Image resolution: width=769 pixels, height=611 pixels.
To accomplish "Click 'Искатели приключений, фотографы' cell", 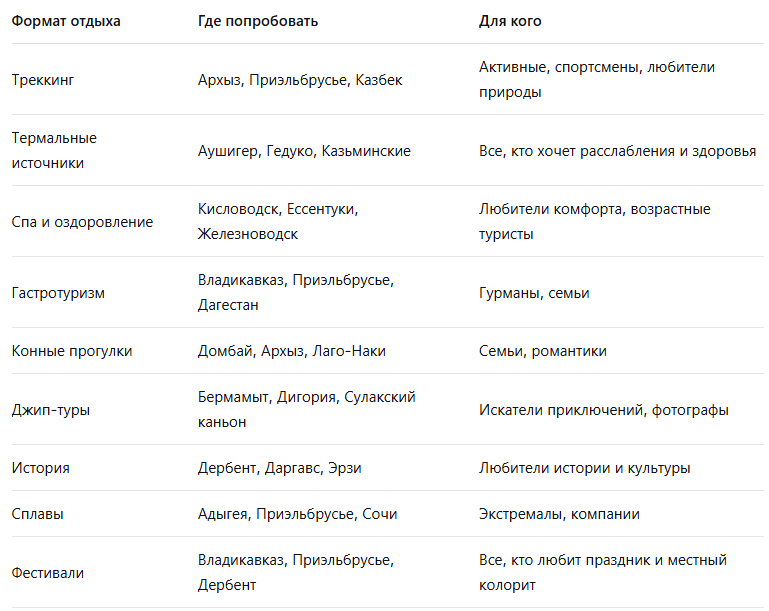I will [604, 410].
